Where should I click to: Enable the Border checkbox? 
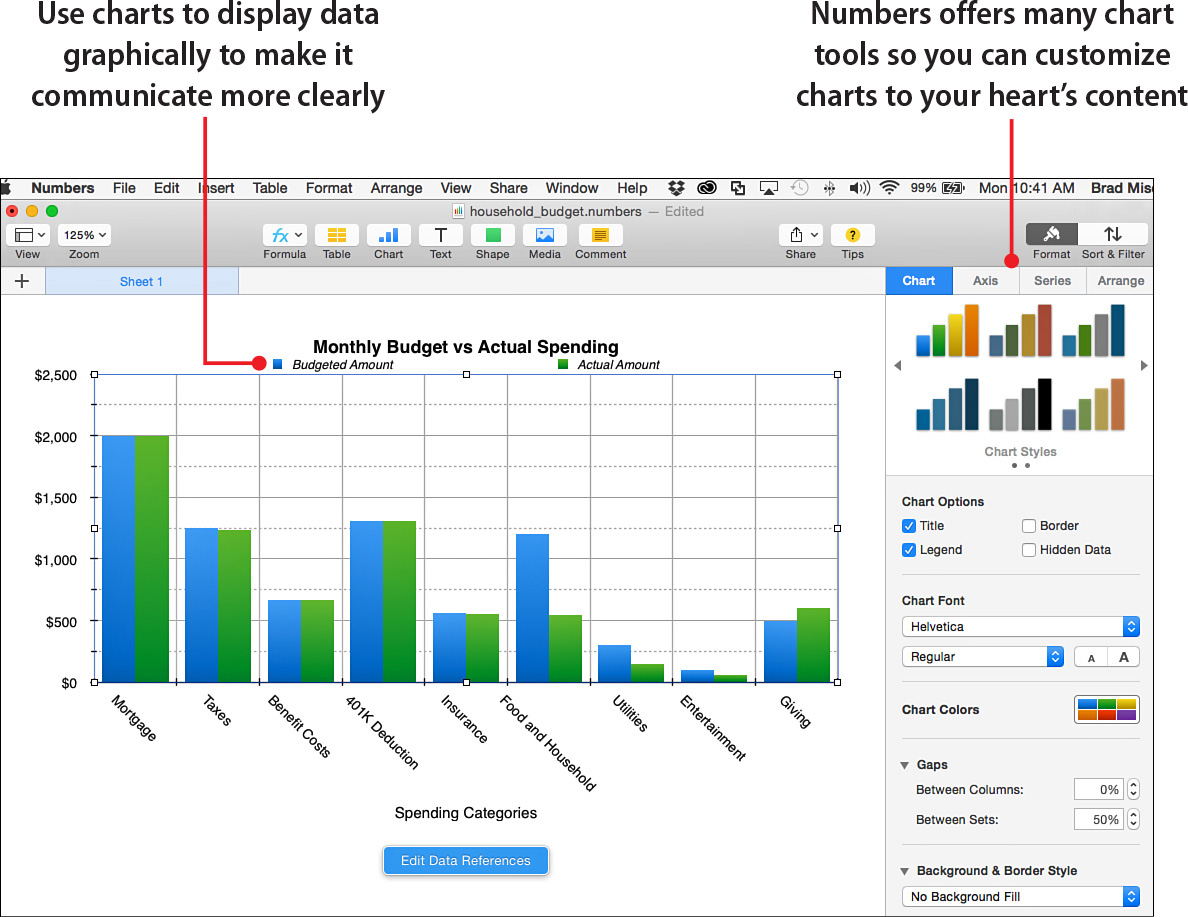click(1029, 526)
